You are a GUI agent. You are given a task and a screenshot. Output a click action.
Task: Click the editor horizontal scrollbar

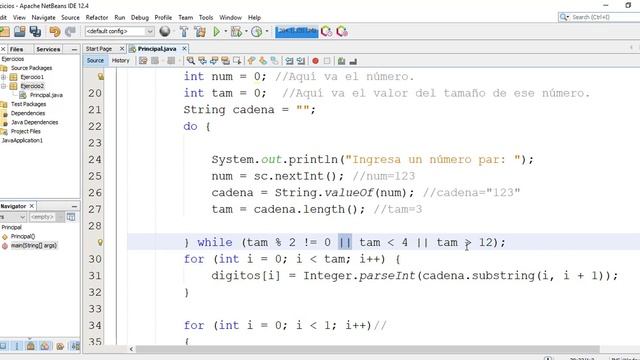point(367,349)
